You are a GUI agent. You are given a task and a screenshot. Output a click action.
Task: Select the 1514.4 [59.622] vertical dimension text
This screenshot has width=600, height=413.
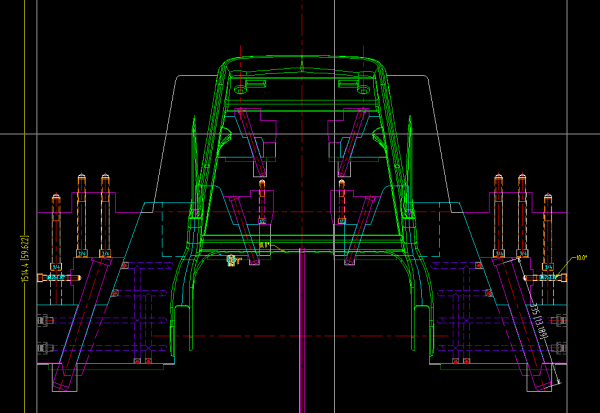point(25,259)
